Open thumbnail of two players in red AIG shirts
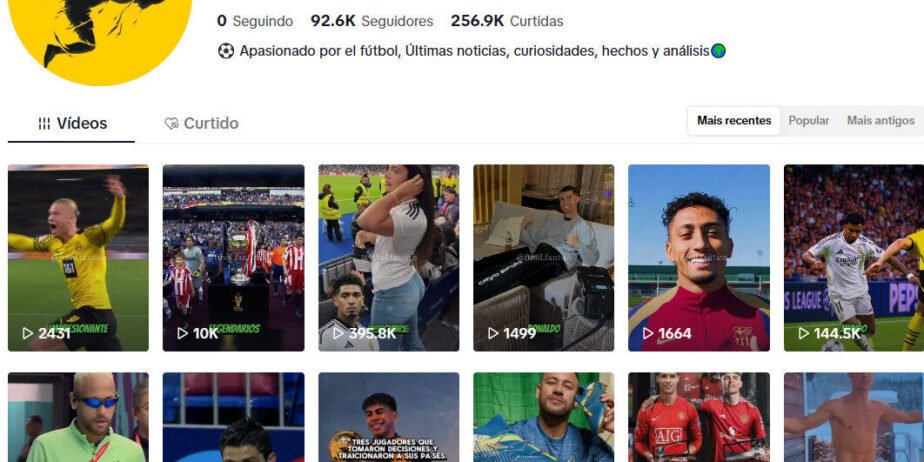 coord(699,417)
